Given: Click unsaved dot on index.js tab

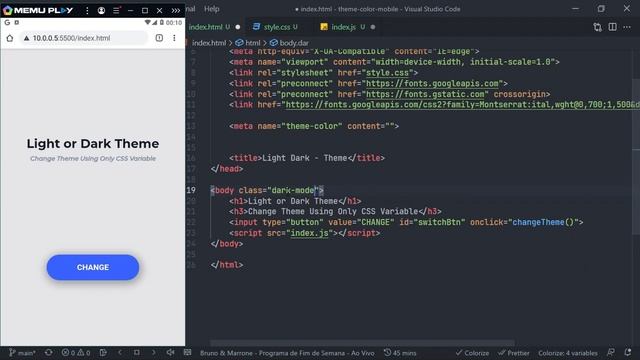Looking at the screenshot, I should pos(373,27).
